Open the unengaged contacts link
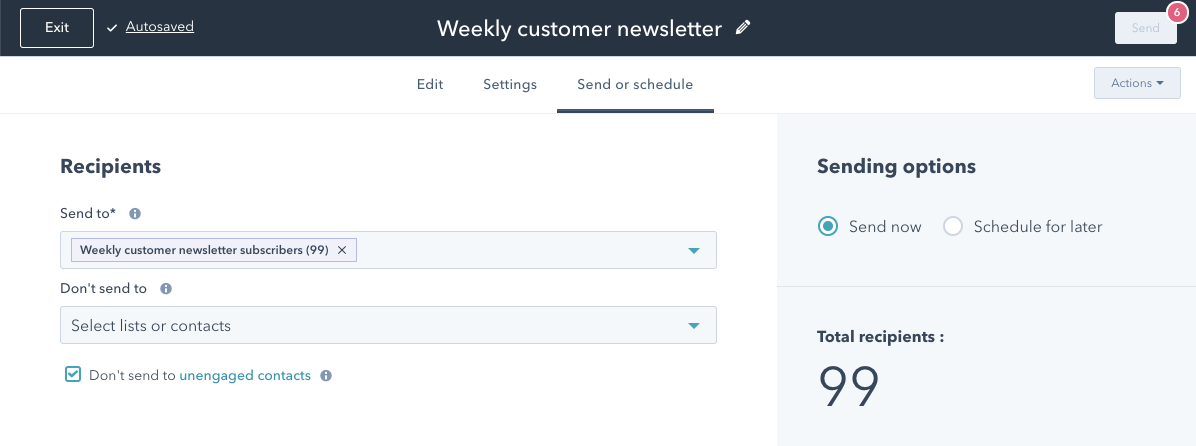1196x446 pixels. pyautogui.click(x=245, y=375)
